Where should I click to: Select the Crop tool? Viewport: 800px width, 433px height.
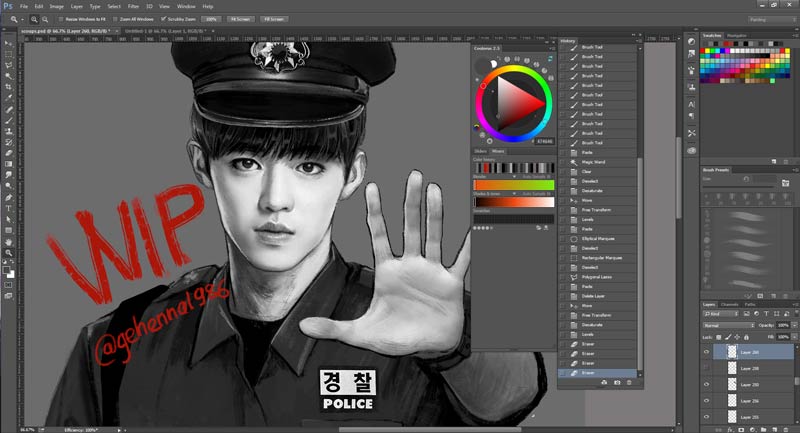point(8,87)
